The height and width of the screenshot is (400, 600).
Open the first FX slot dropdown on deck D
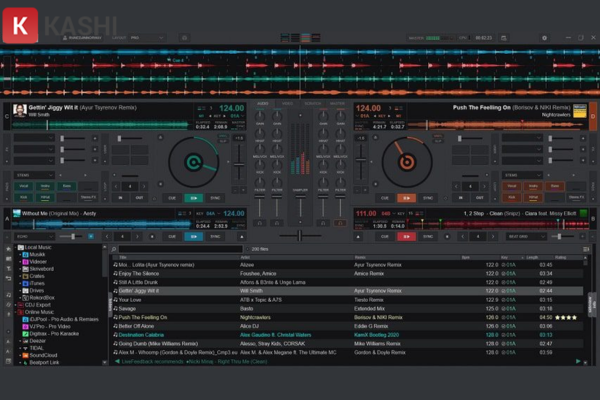click(522, 138)
